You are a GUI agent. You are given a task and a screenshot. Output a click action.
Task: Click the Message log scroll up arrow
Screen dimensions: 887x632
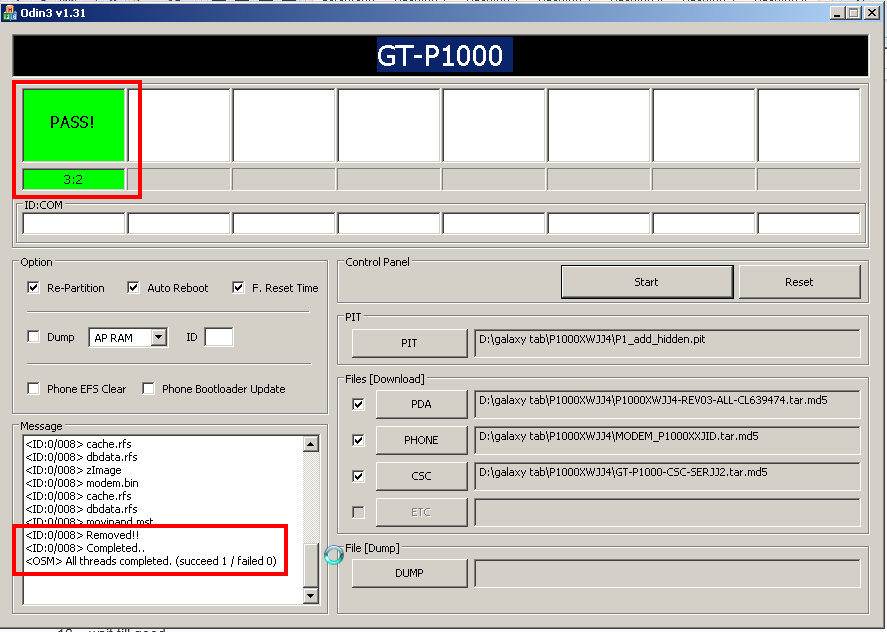click(x=311, y=444)
